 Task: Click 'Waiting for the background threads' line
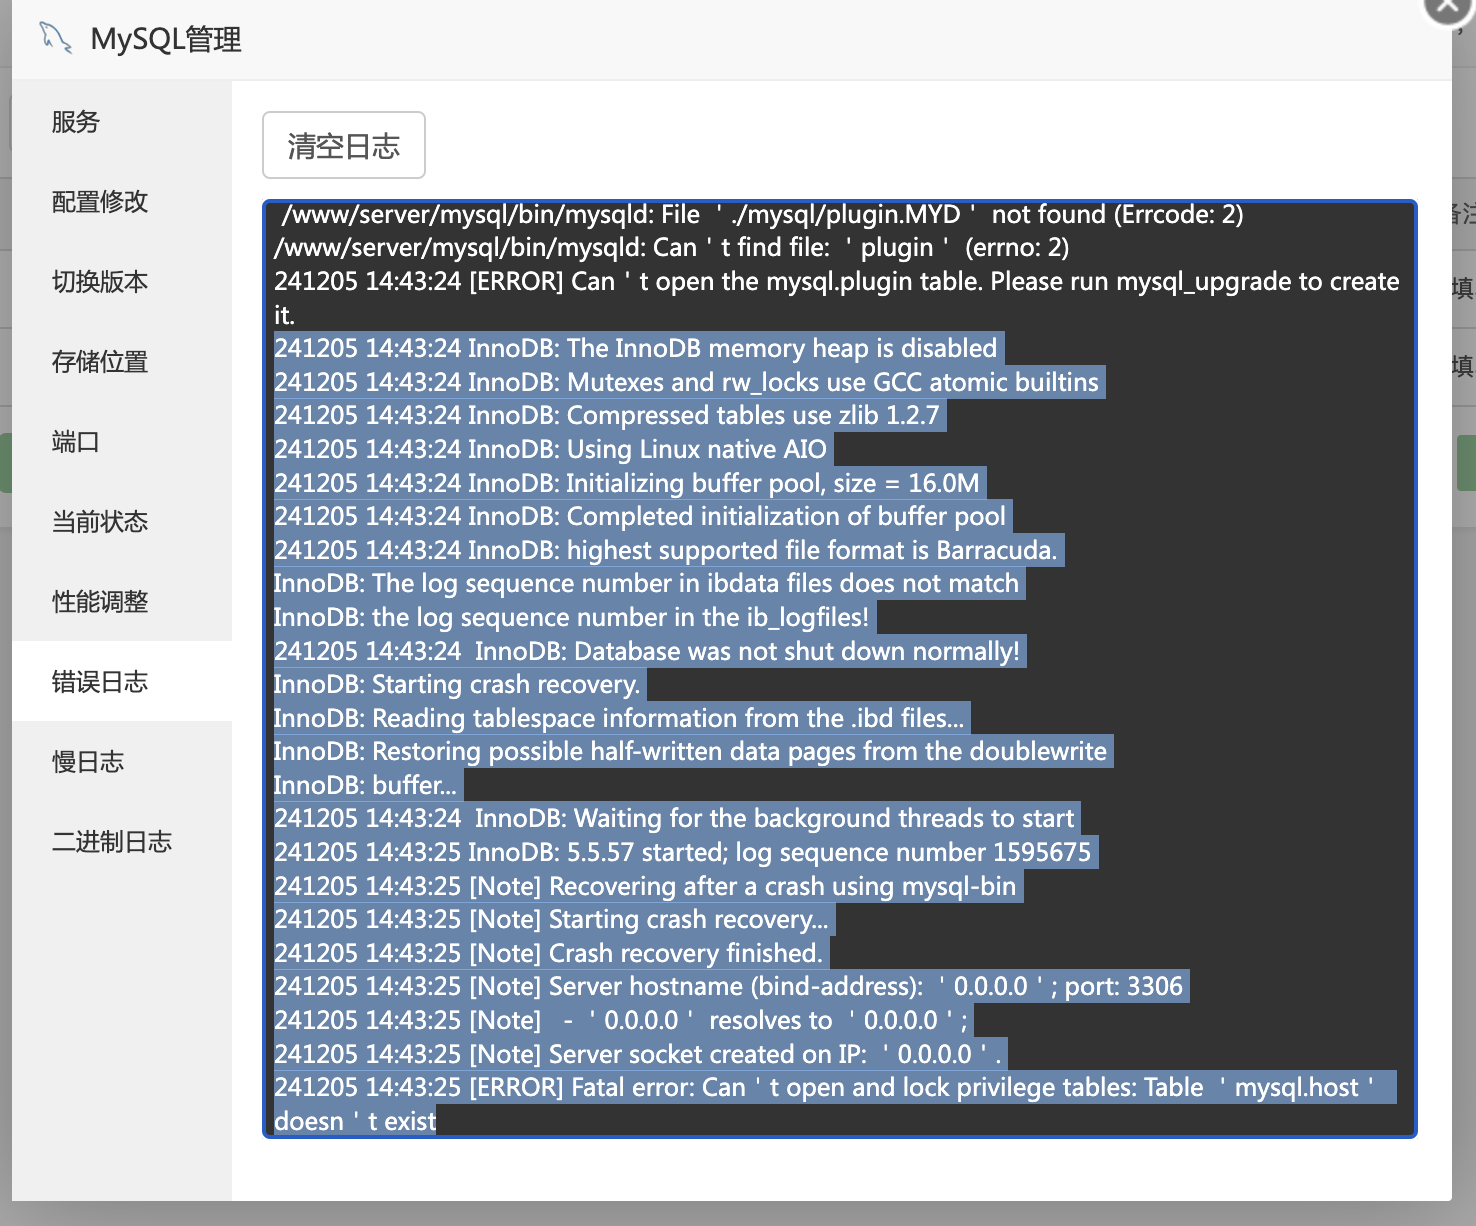point(675,818)
